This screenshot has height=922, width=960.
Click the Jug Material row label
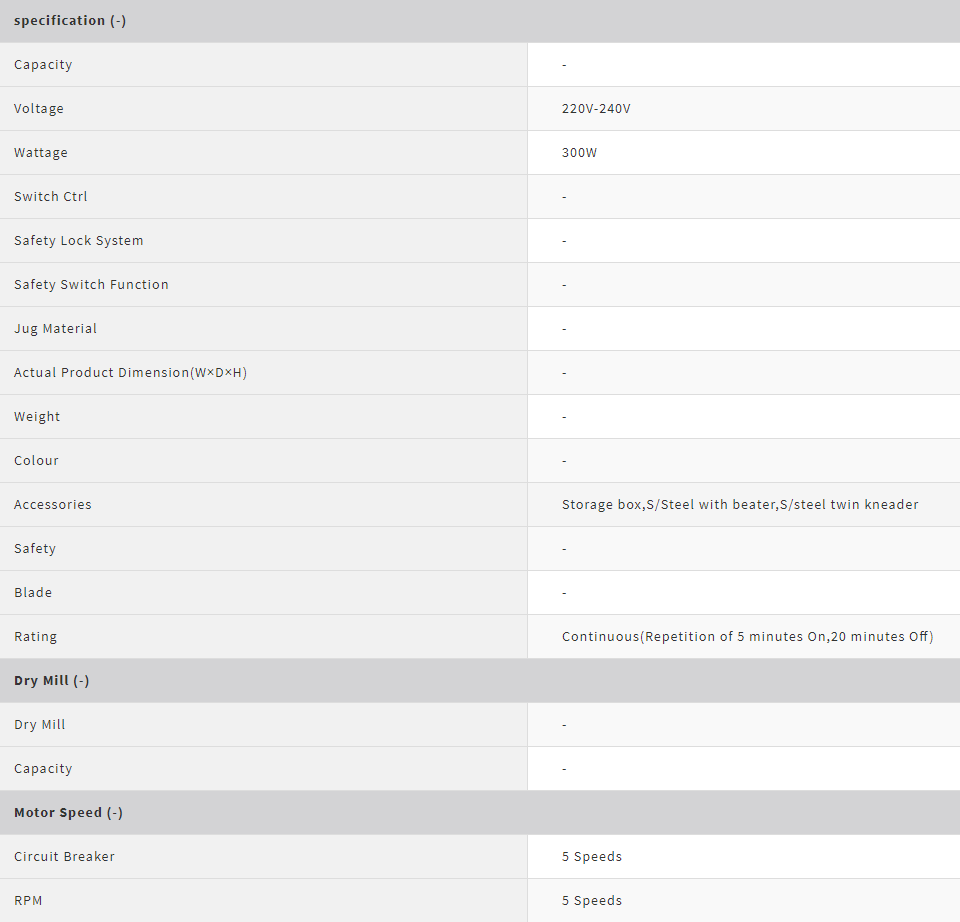55,329
